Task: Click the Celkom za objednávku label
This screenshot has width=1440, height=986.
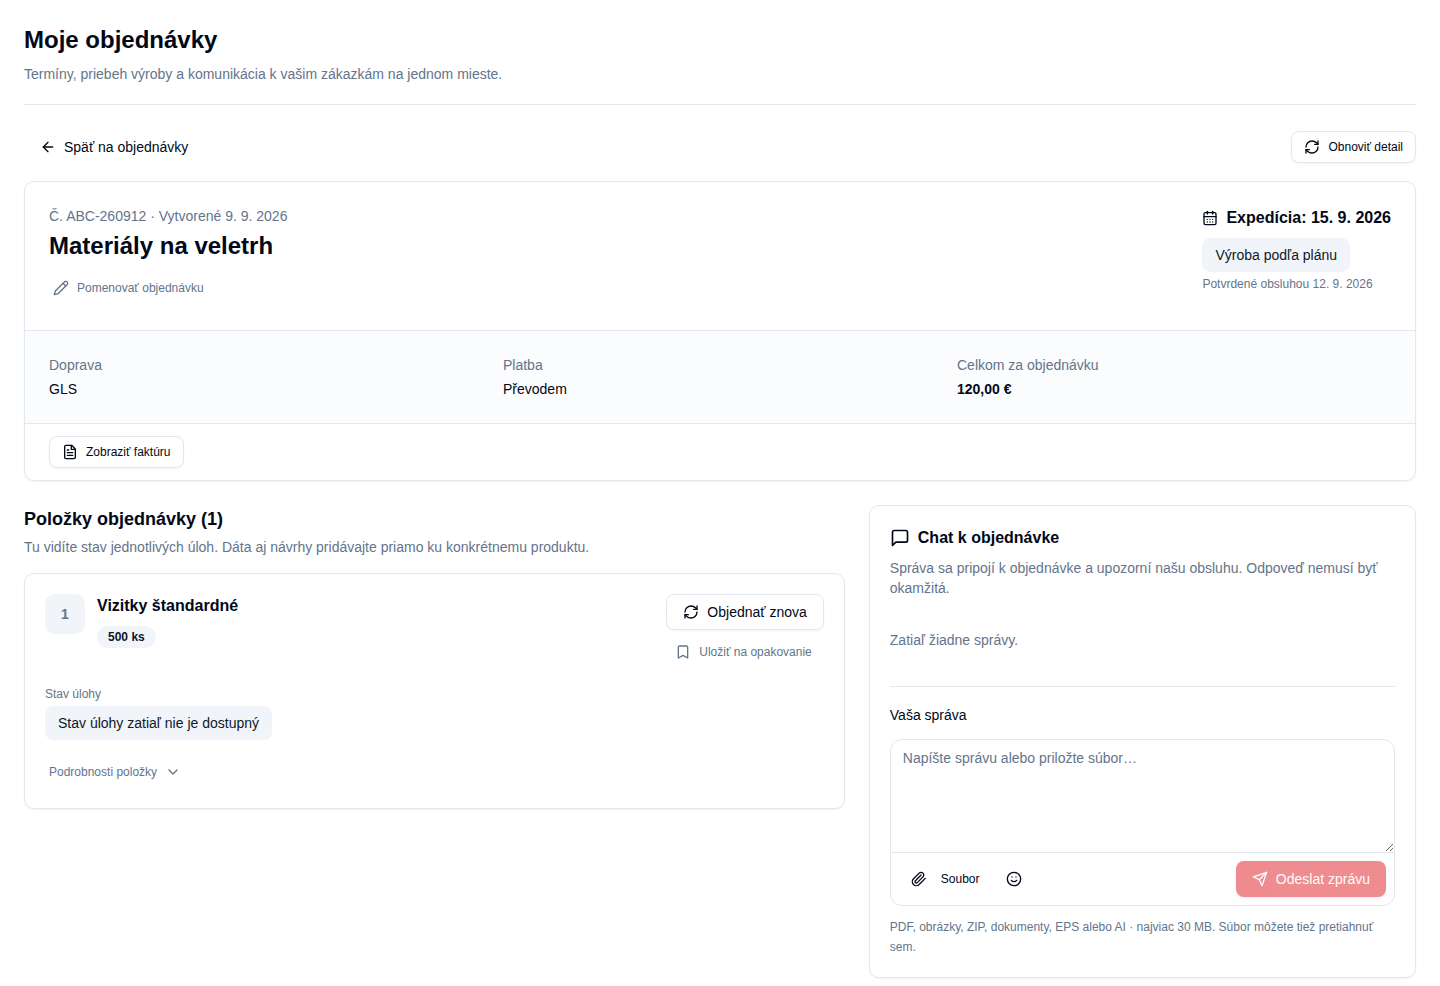Action: click(x=1028, y=365)
